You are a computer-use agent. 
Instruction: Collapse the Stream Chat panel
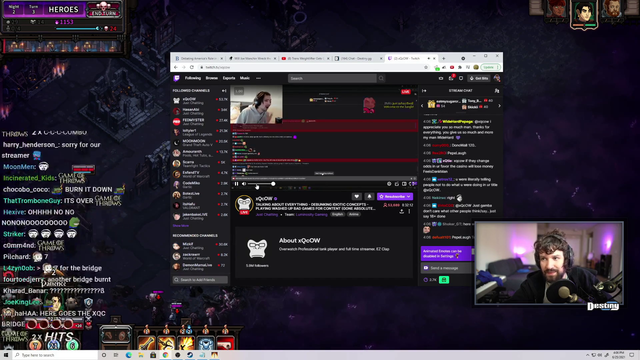[424, 91]
